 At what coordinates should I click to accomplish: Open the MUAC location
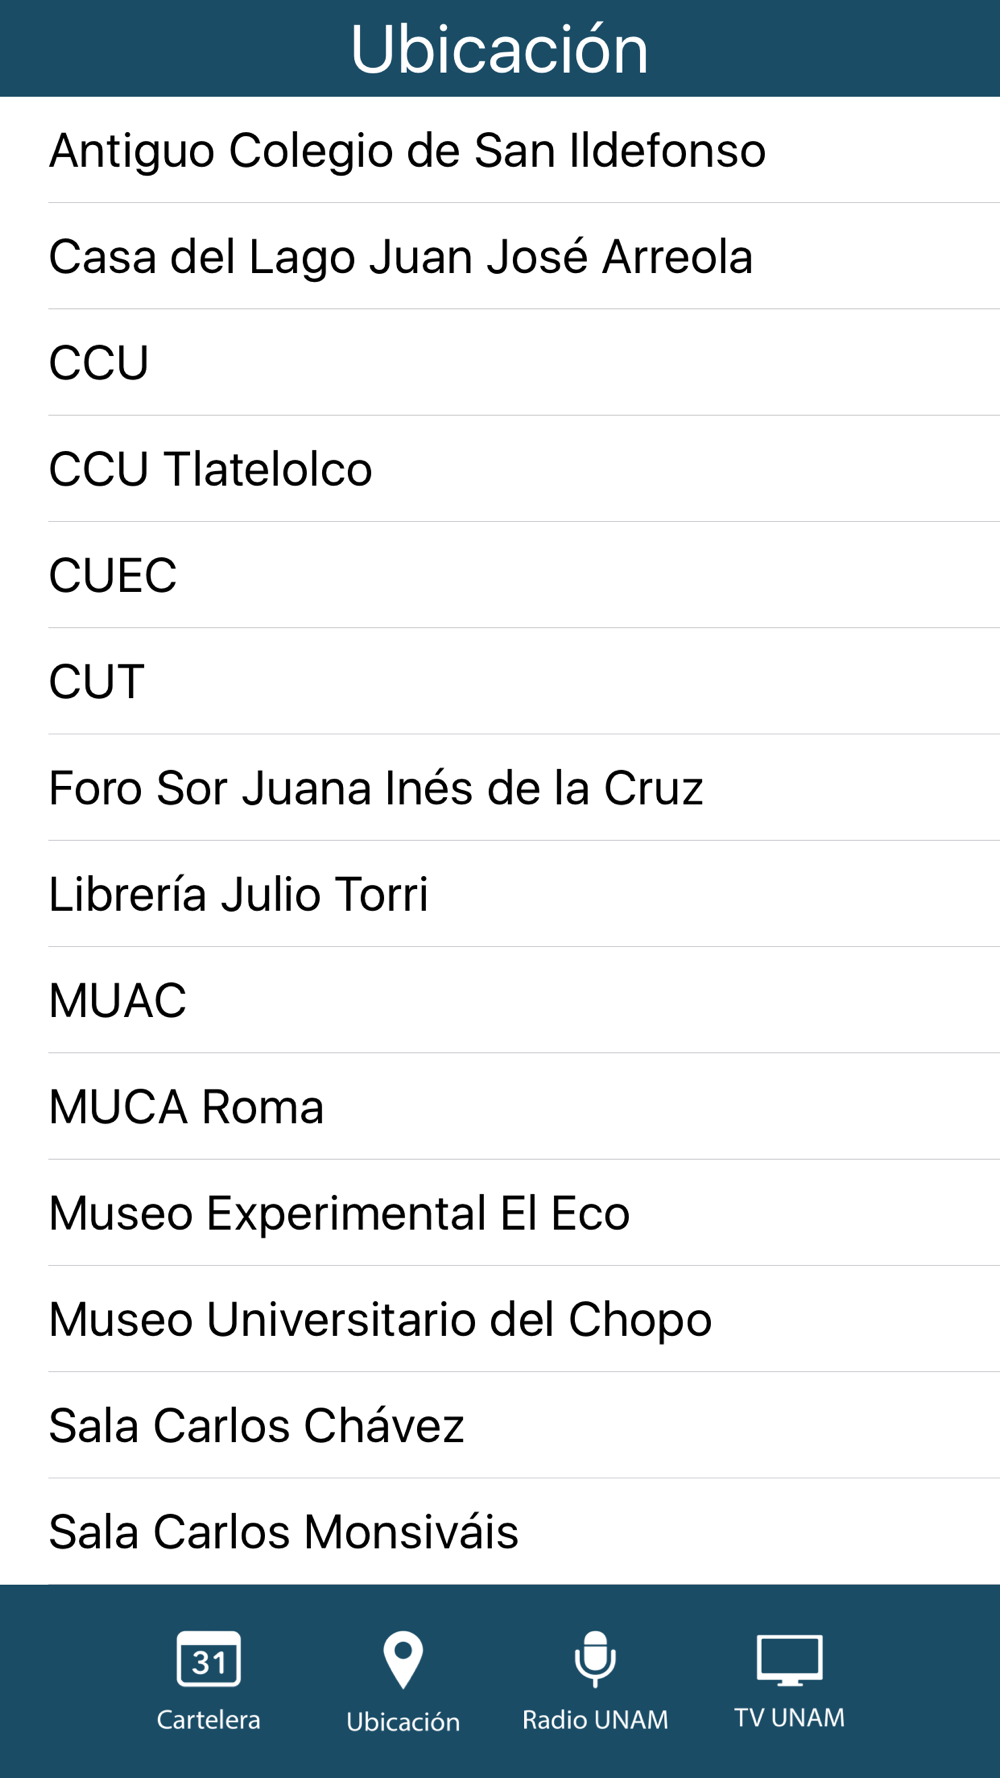tap(500, 1000)
